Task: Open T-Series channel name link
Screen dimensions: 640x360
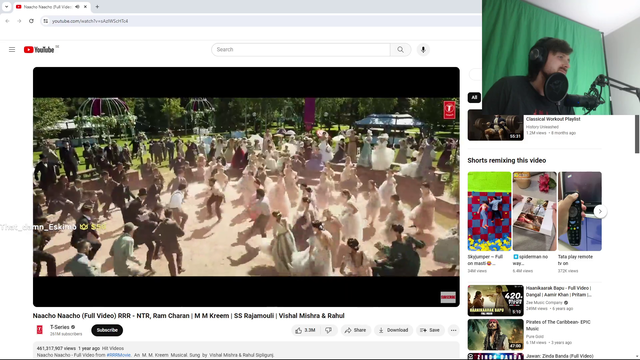Action: point(60,327)
